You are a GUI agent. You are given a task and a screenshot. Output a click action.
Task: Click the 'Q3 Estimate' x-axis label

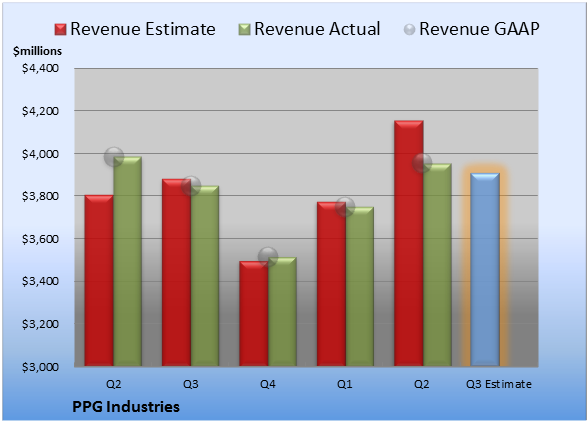(499, 384)
